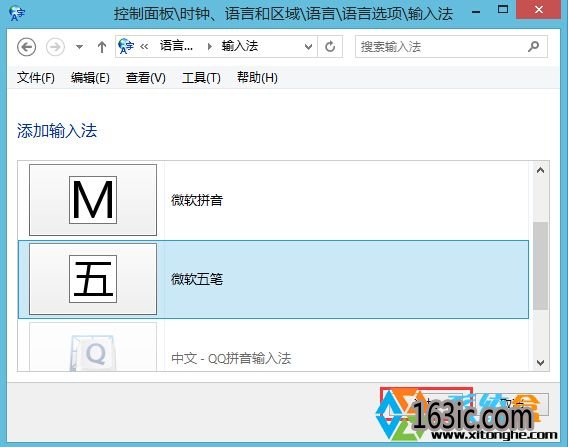The image size is (568, 447).
Task: Click the input method list scrollbar thumb
Action: [x=540, y=266]
